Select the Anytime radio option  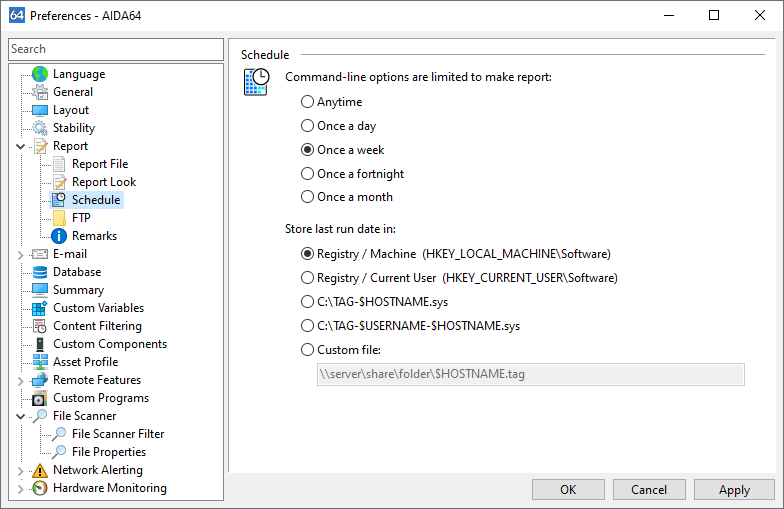(332, 102)
